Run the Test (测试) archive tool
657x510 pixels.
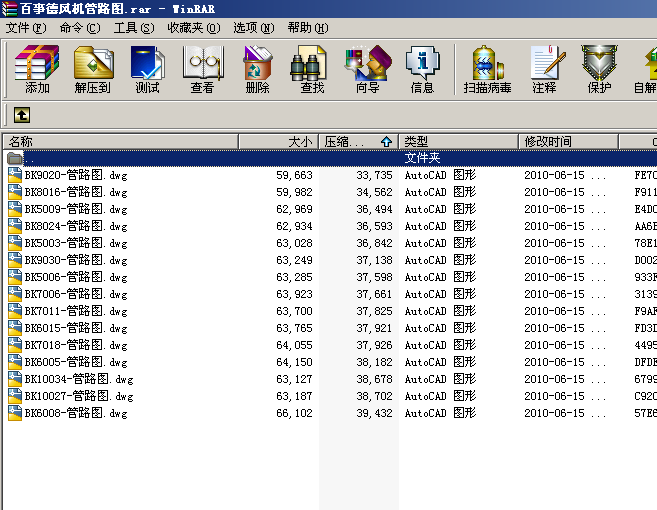coord(147,70)
